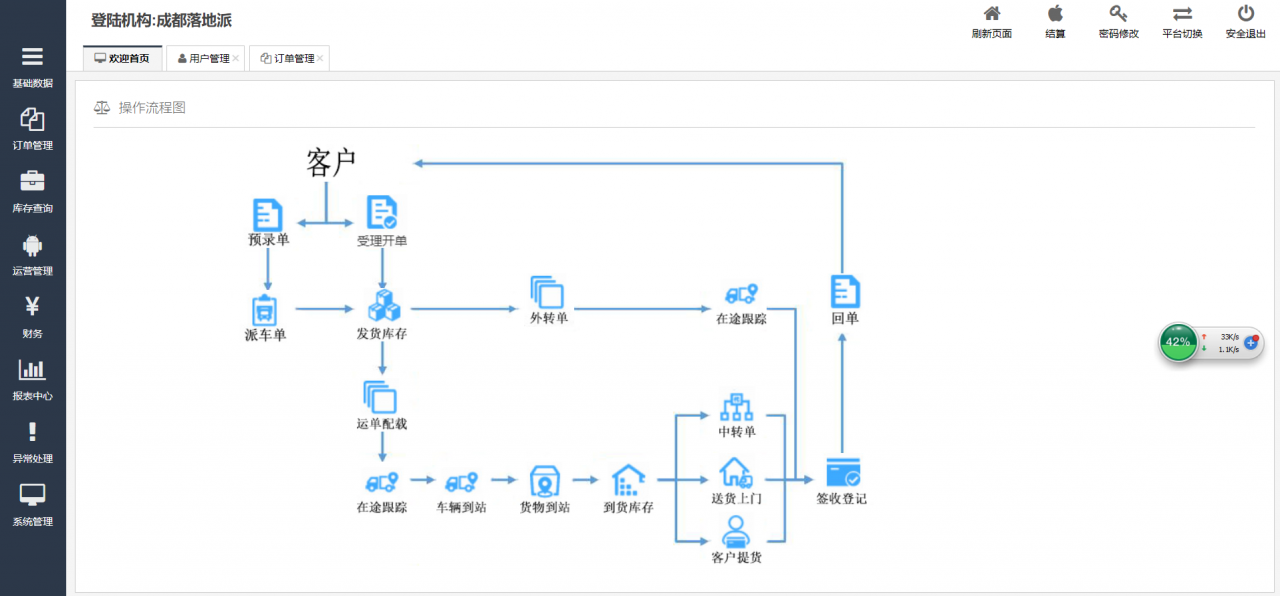Click the 到货库存 warehouse icon
Viewport: 1280px width, 596px height.
point(628,480)
